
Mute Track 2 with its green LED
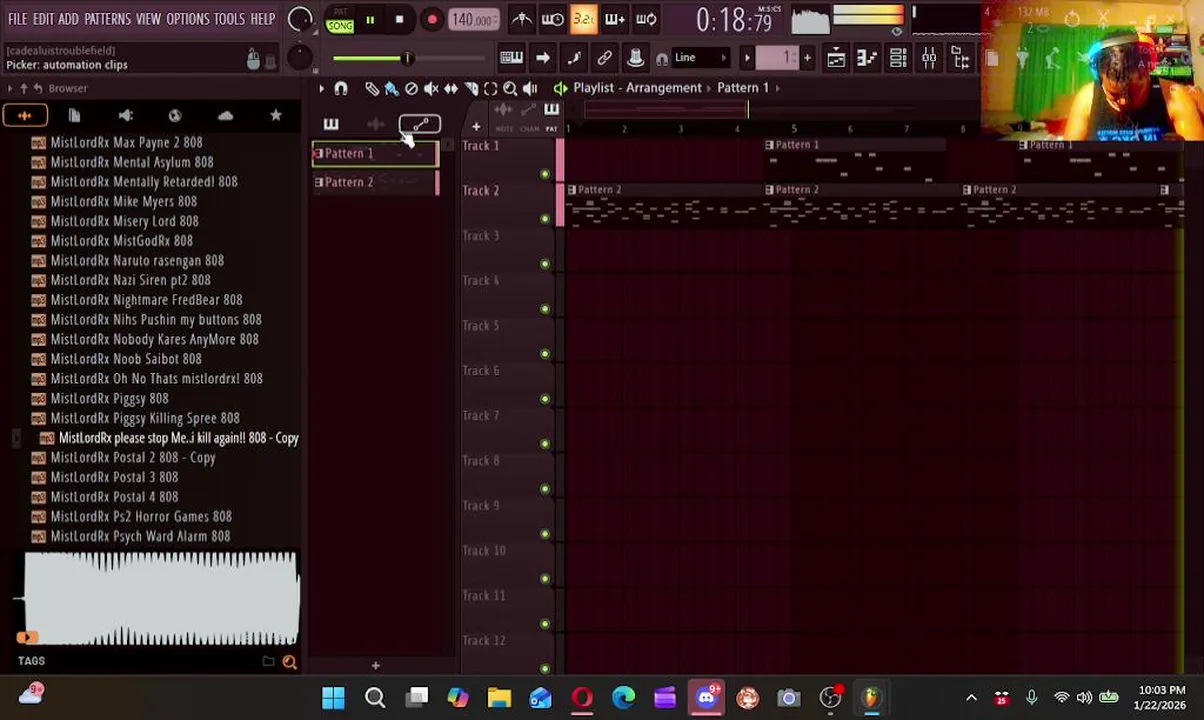pos(545,219)
